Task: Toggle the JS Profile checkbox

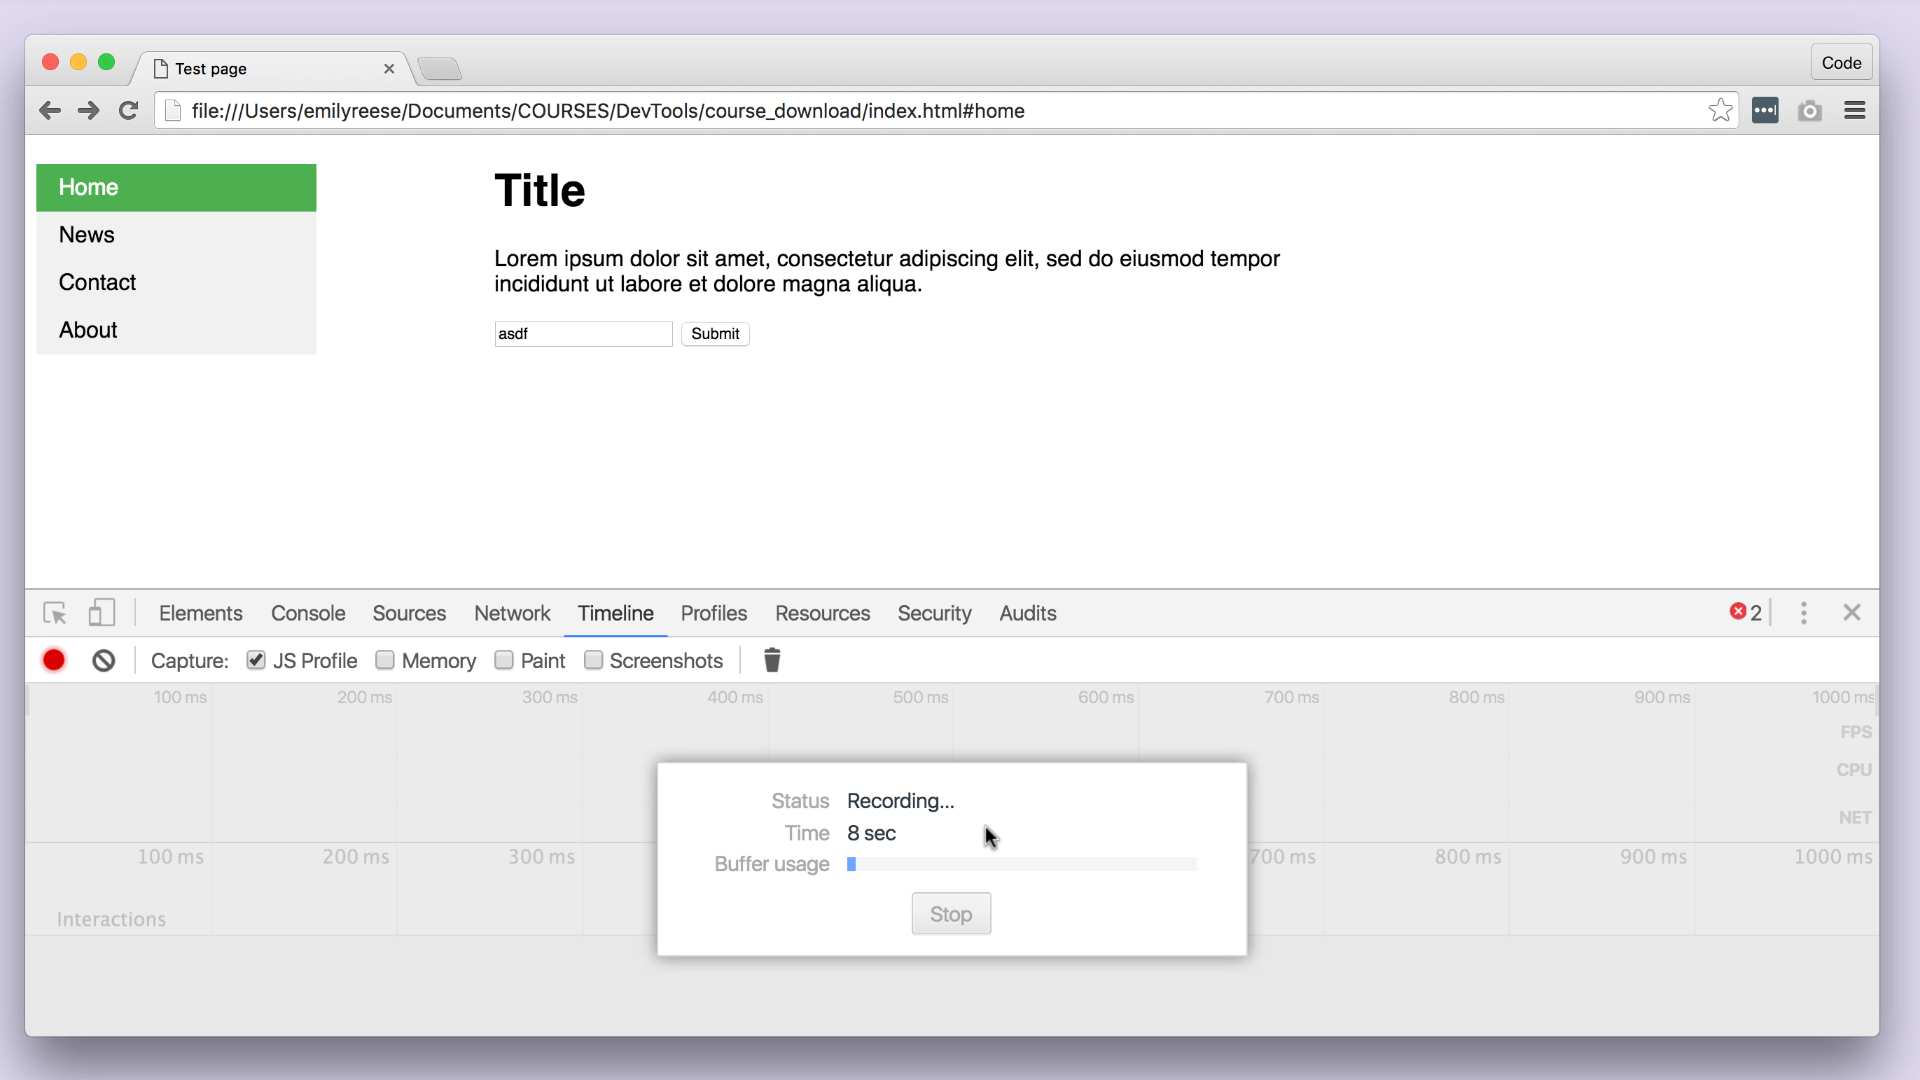Action: click(256, 661)
